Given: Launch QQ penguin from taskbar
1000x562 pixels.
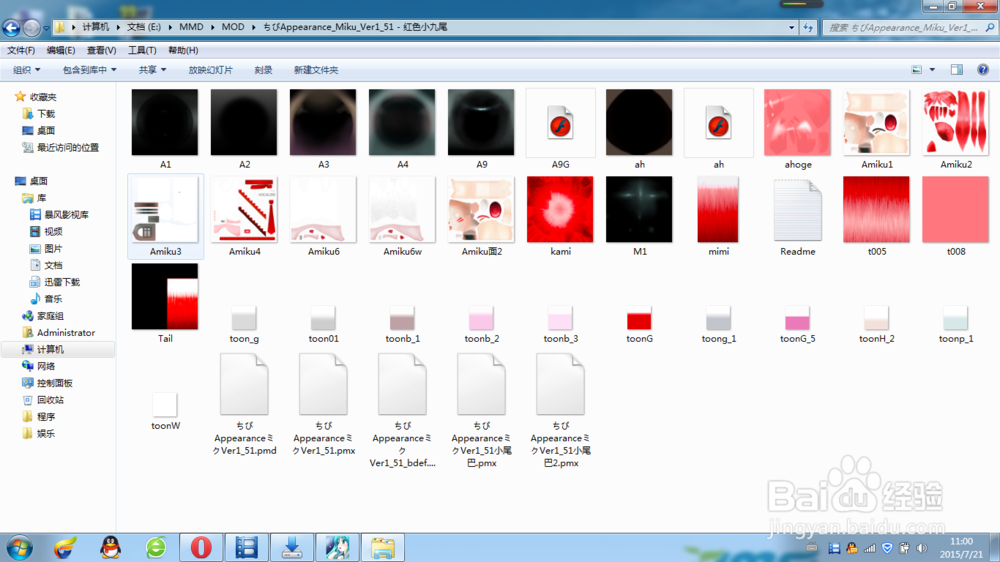Looking at the screenshot, I should [110, 547].
